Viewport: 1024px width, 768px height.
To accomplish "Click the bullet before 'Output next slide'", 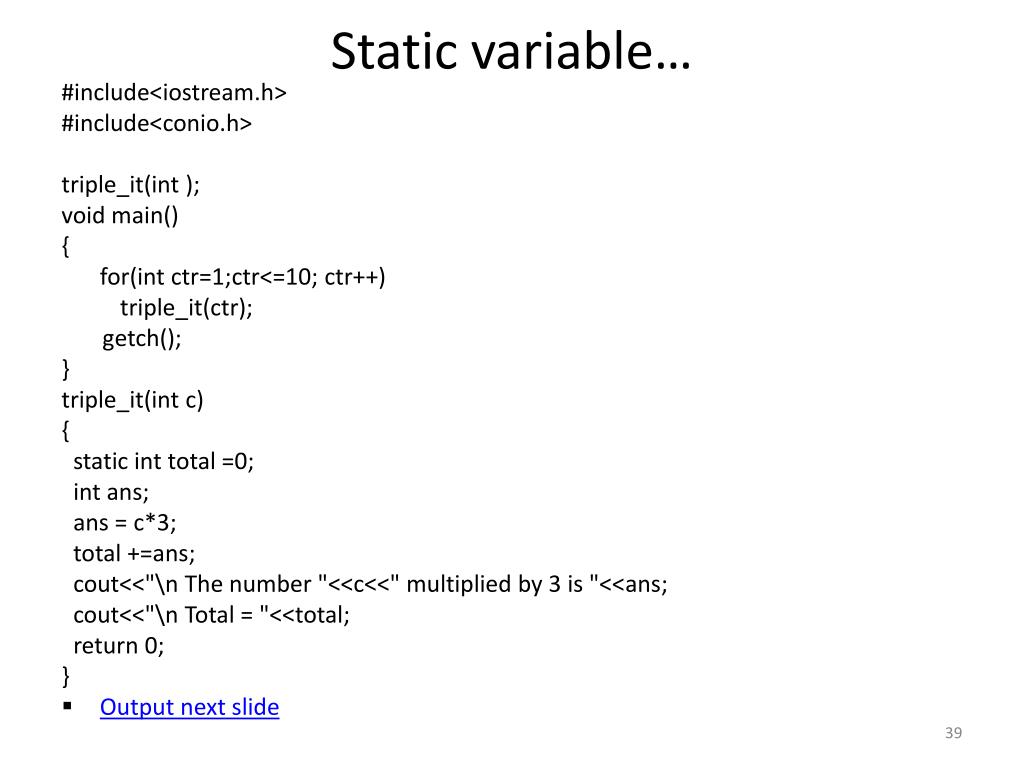I will click(67, 705).
